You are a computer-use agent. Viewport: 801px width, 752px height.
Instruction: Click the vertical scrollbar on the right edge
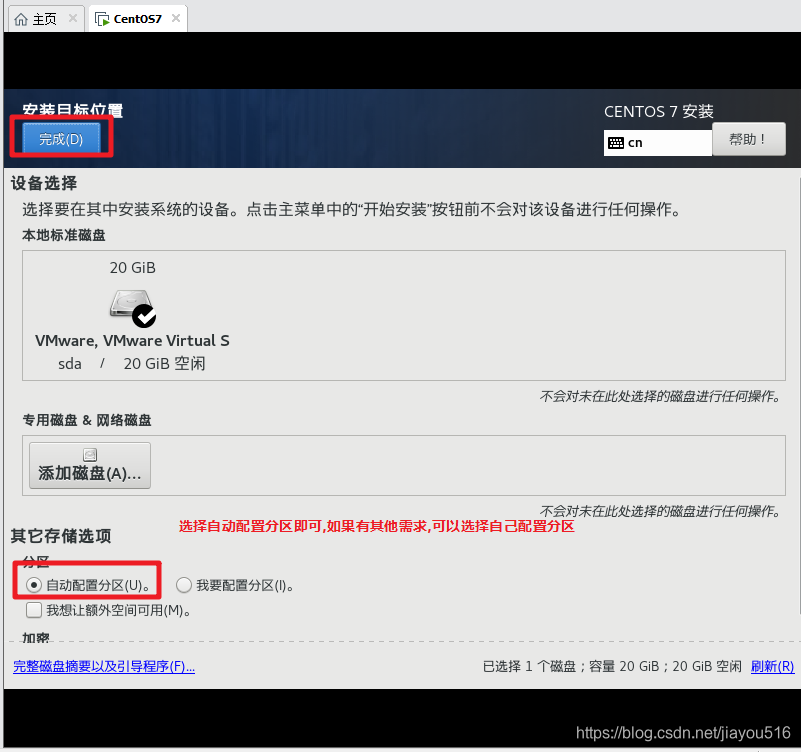click(x=798, y=396)
